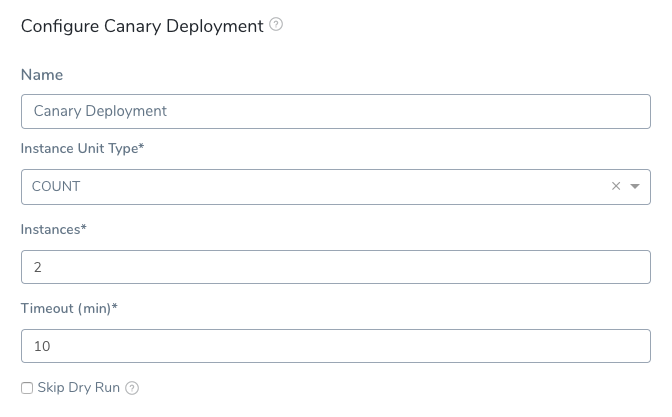Screen dimensions: 672x417
Task: Click the Instance Unit Type label
Action: (x=82, y=148)
